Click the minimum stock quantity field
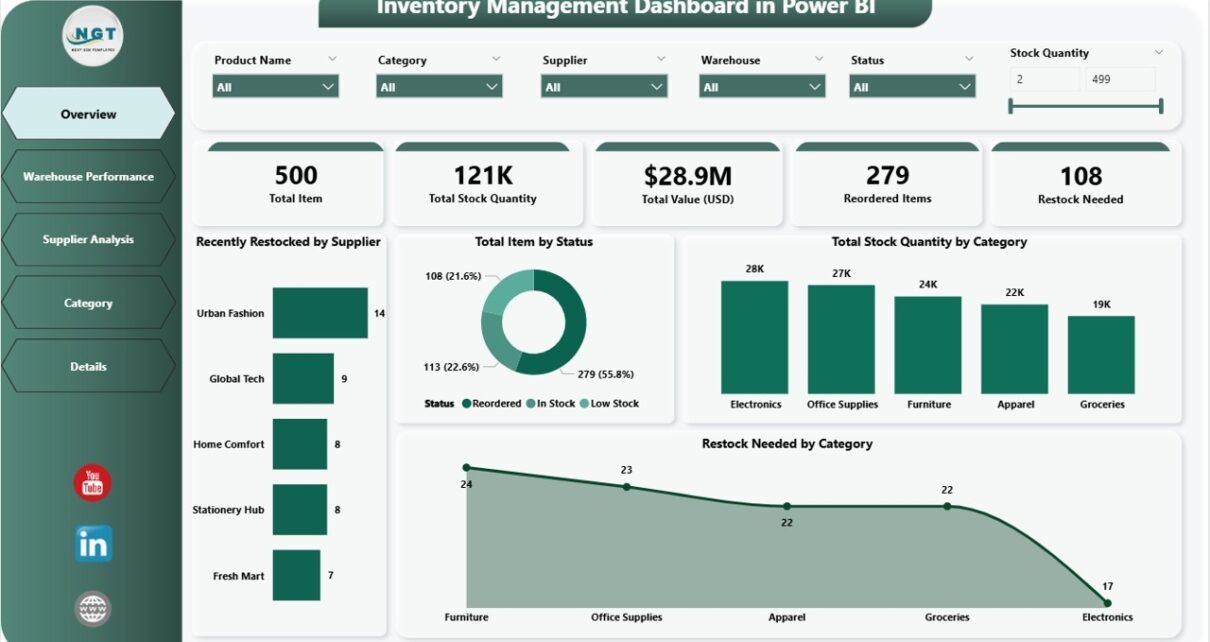 [1045, 79]
